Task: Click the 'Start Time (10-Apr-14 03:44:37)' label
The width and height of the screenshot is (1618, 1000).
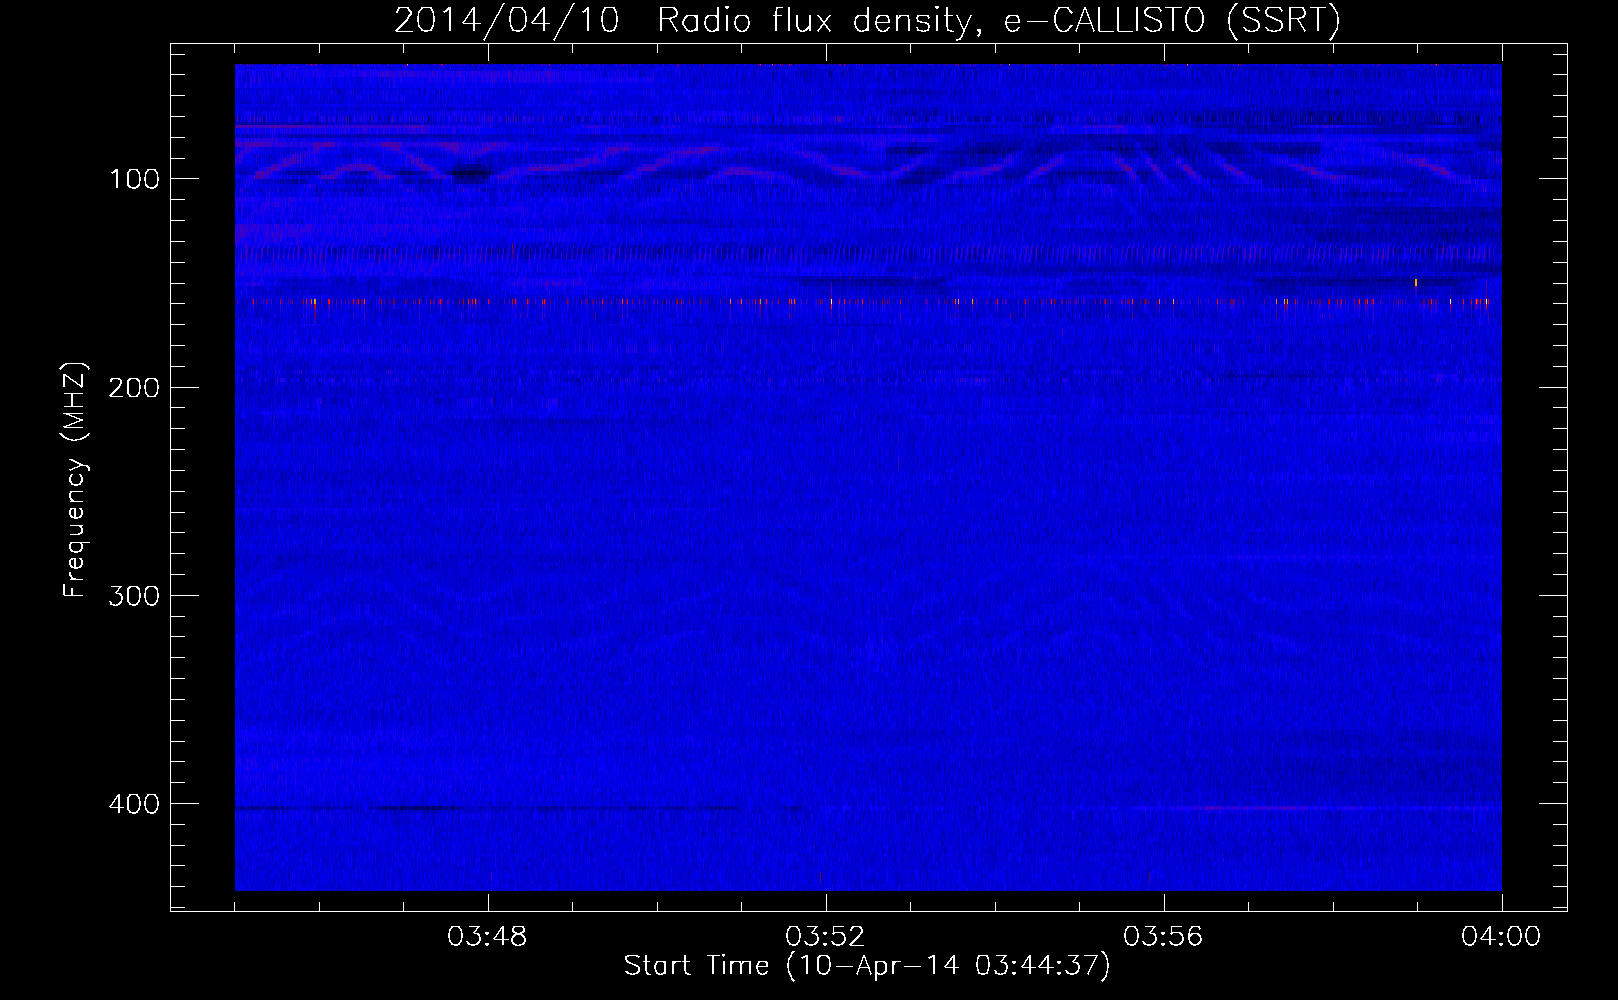Action: (867, 966)
